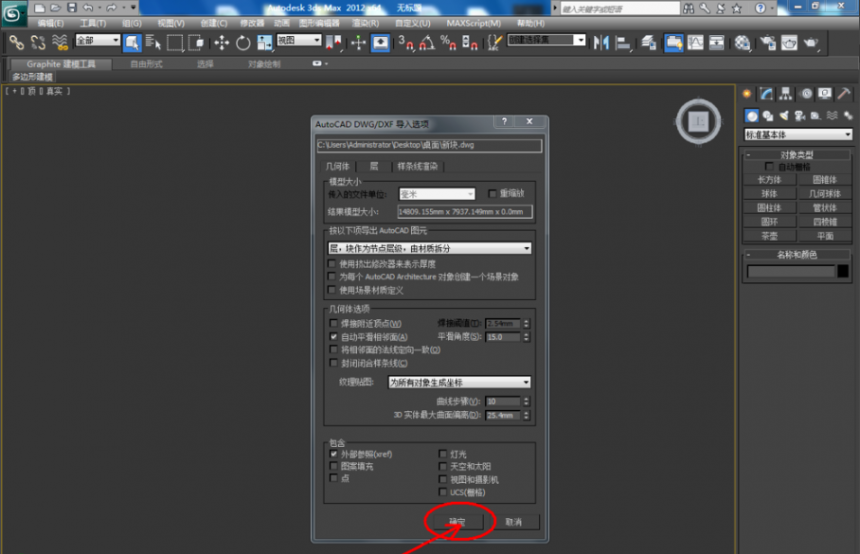Open named selection sets dropdown
The width and height of the screenshot is (860, 554).
tap(546, 39)
